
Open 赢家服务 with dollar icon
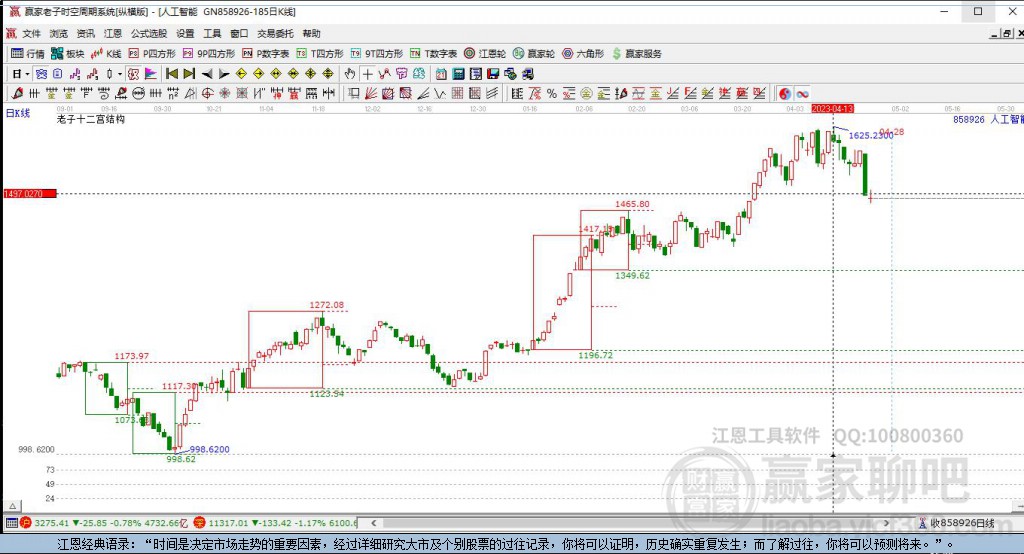pyautogui.click(x=637, y=54)
